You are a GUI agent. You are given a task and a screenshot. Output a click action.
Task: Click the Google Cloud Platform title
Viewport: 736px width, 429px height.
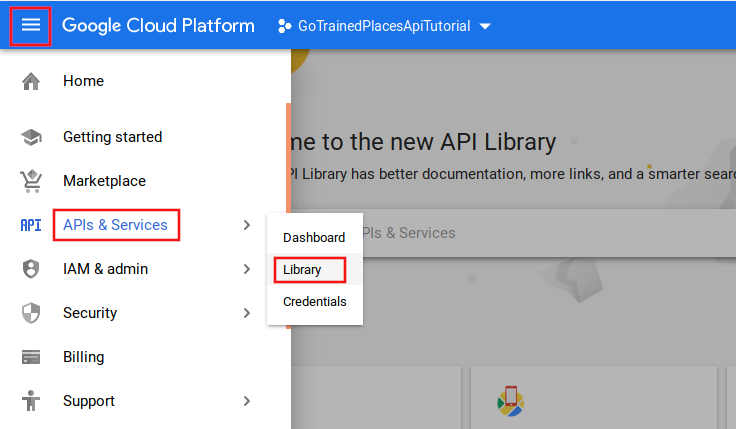pyautogui.click(x=158, y=26)
